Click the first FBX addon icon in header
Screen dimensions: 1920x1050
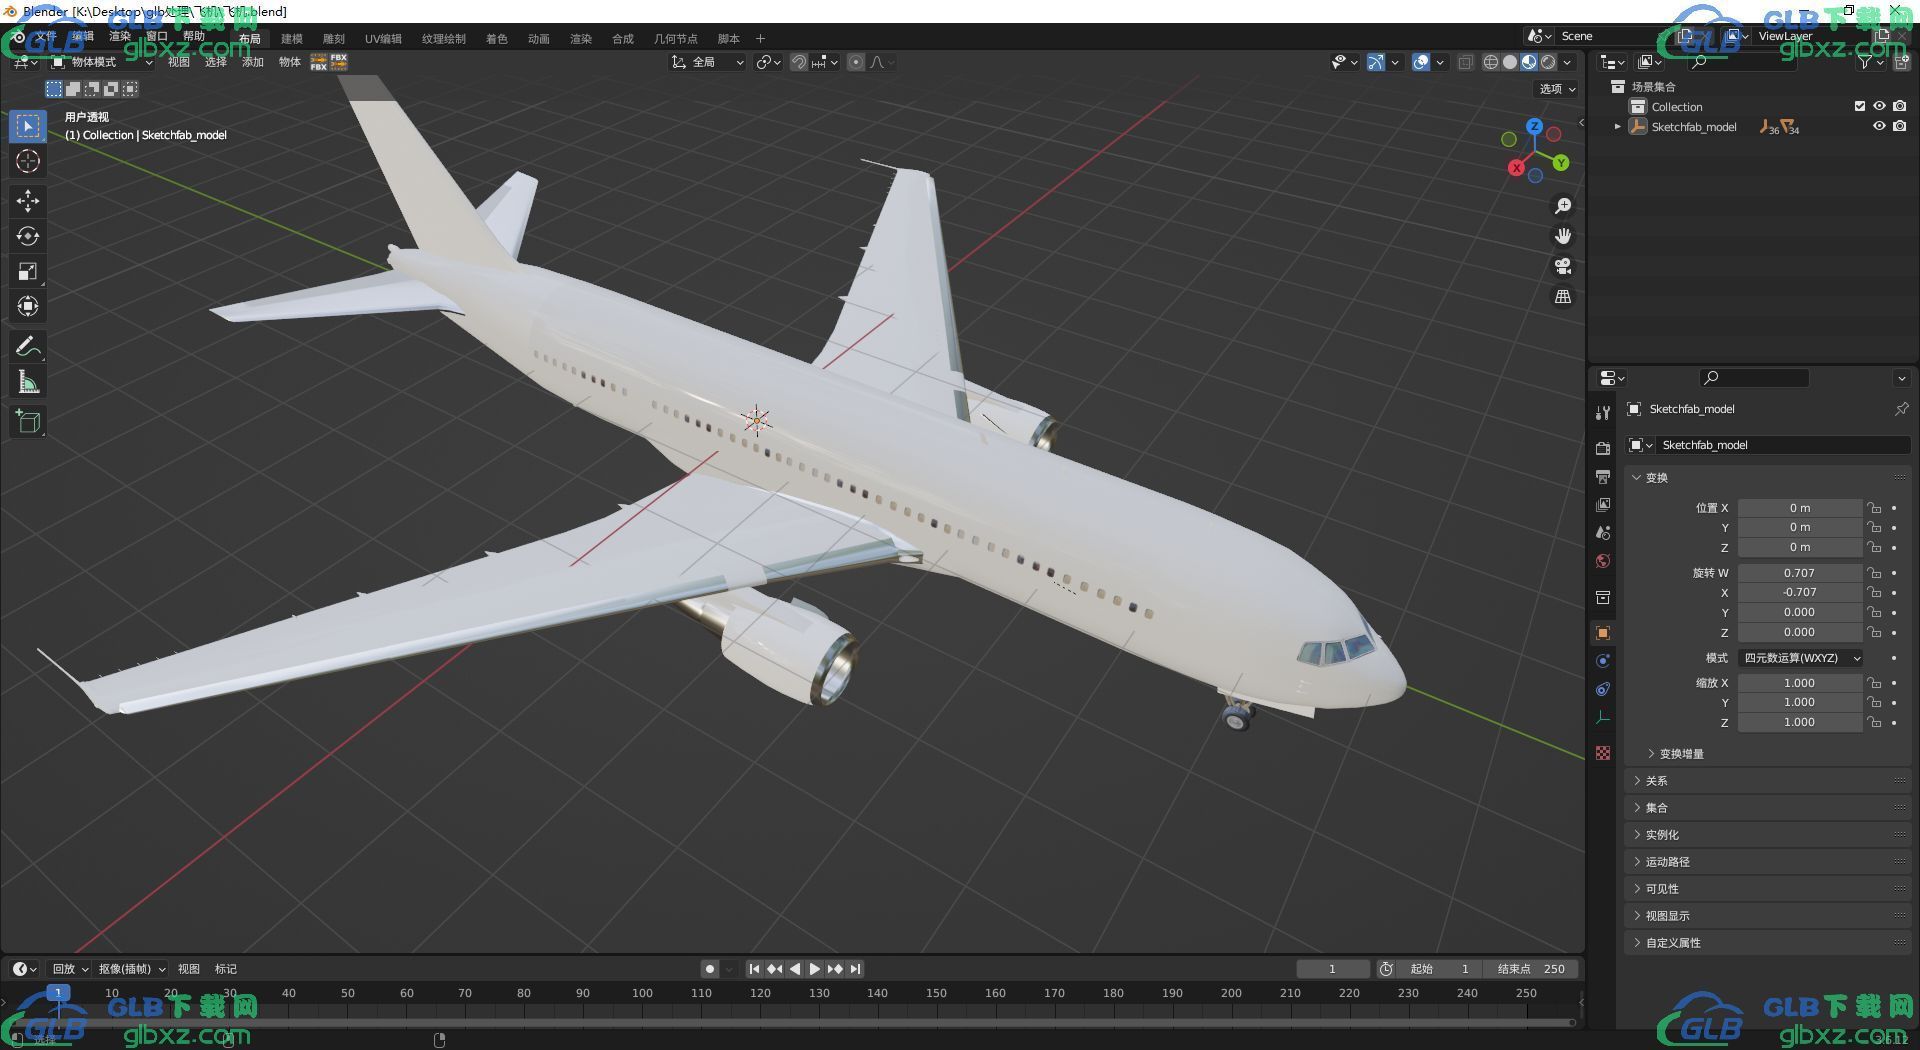pyautogui.click(x=319, y=62)
